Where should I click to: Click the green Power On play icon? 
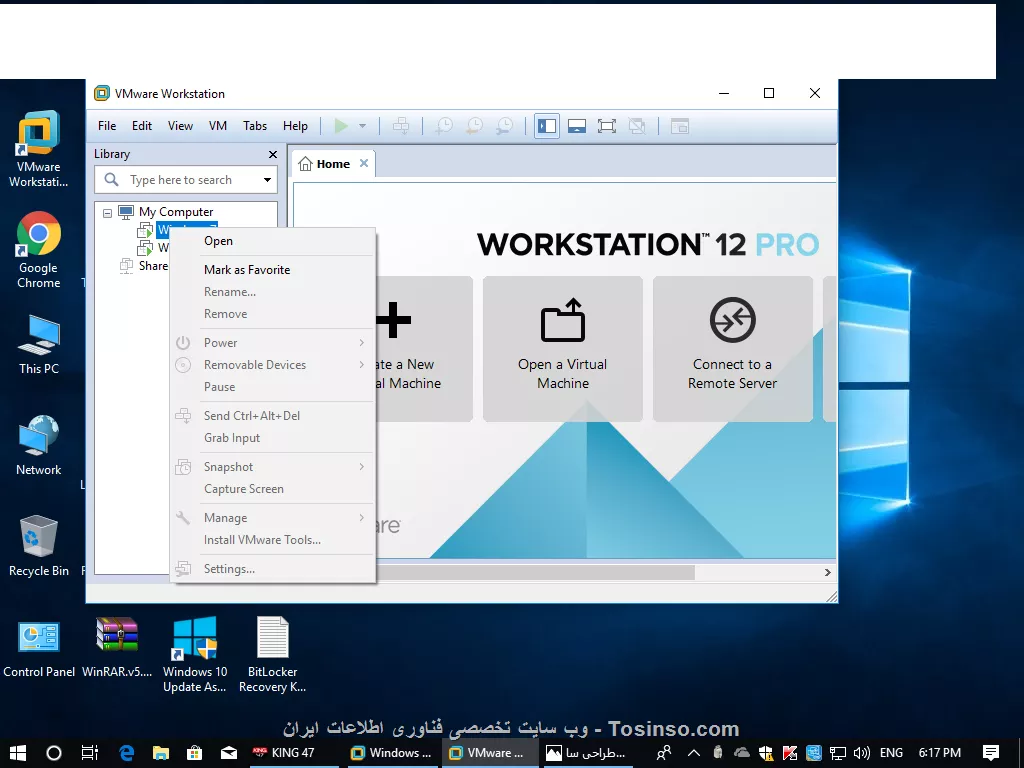pyautogui.click(x=341, y=125)
